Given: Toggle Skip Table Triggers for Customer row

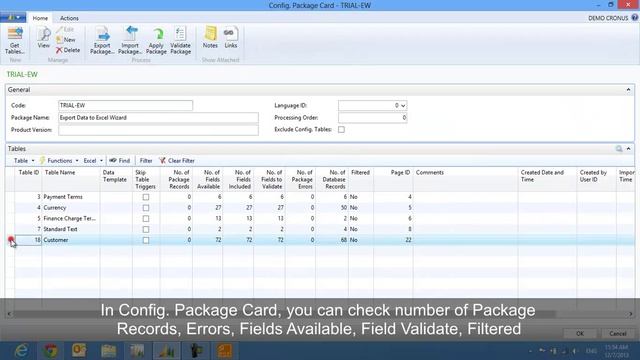Looking at the screenshot, I should coord(146,240).
